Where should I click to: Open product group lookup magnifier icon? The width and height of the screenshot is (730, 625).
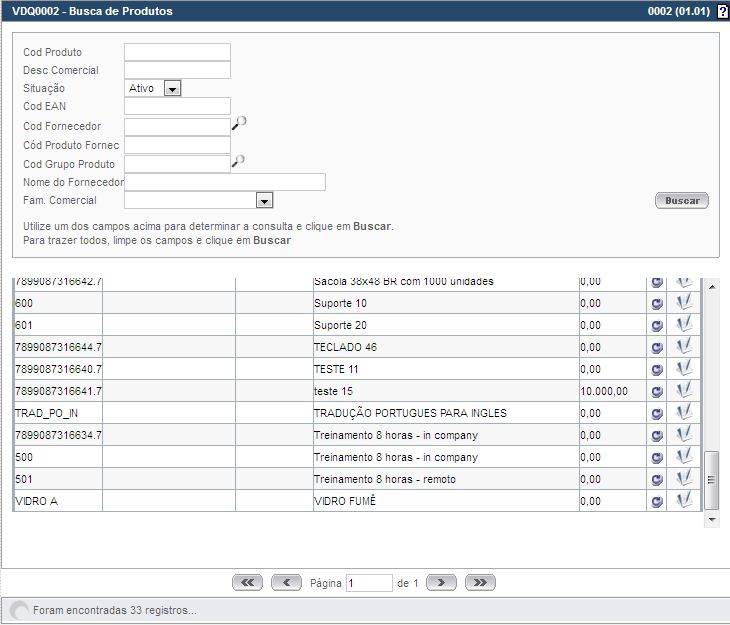(x=239, y=161)
